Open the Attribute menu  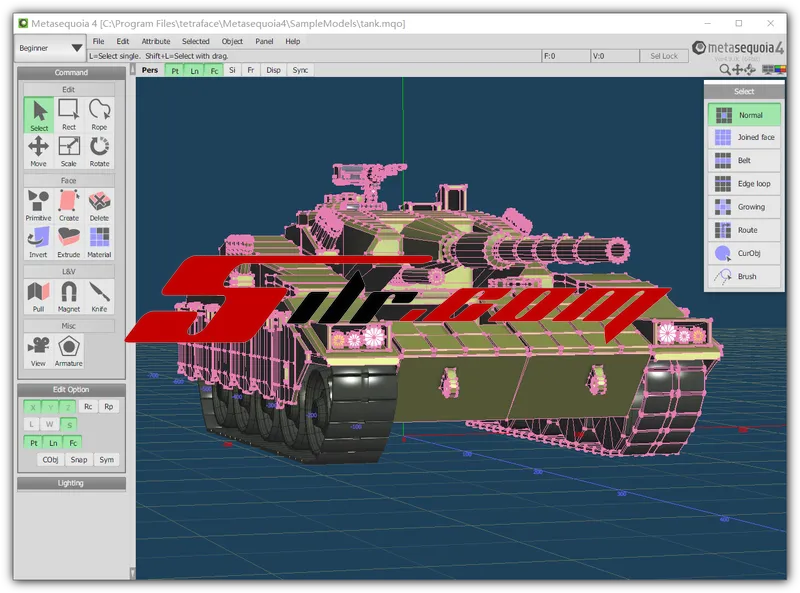(156, 41)
